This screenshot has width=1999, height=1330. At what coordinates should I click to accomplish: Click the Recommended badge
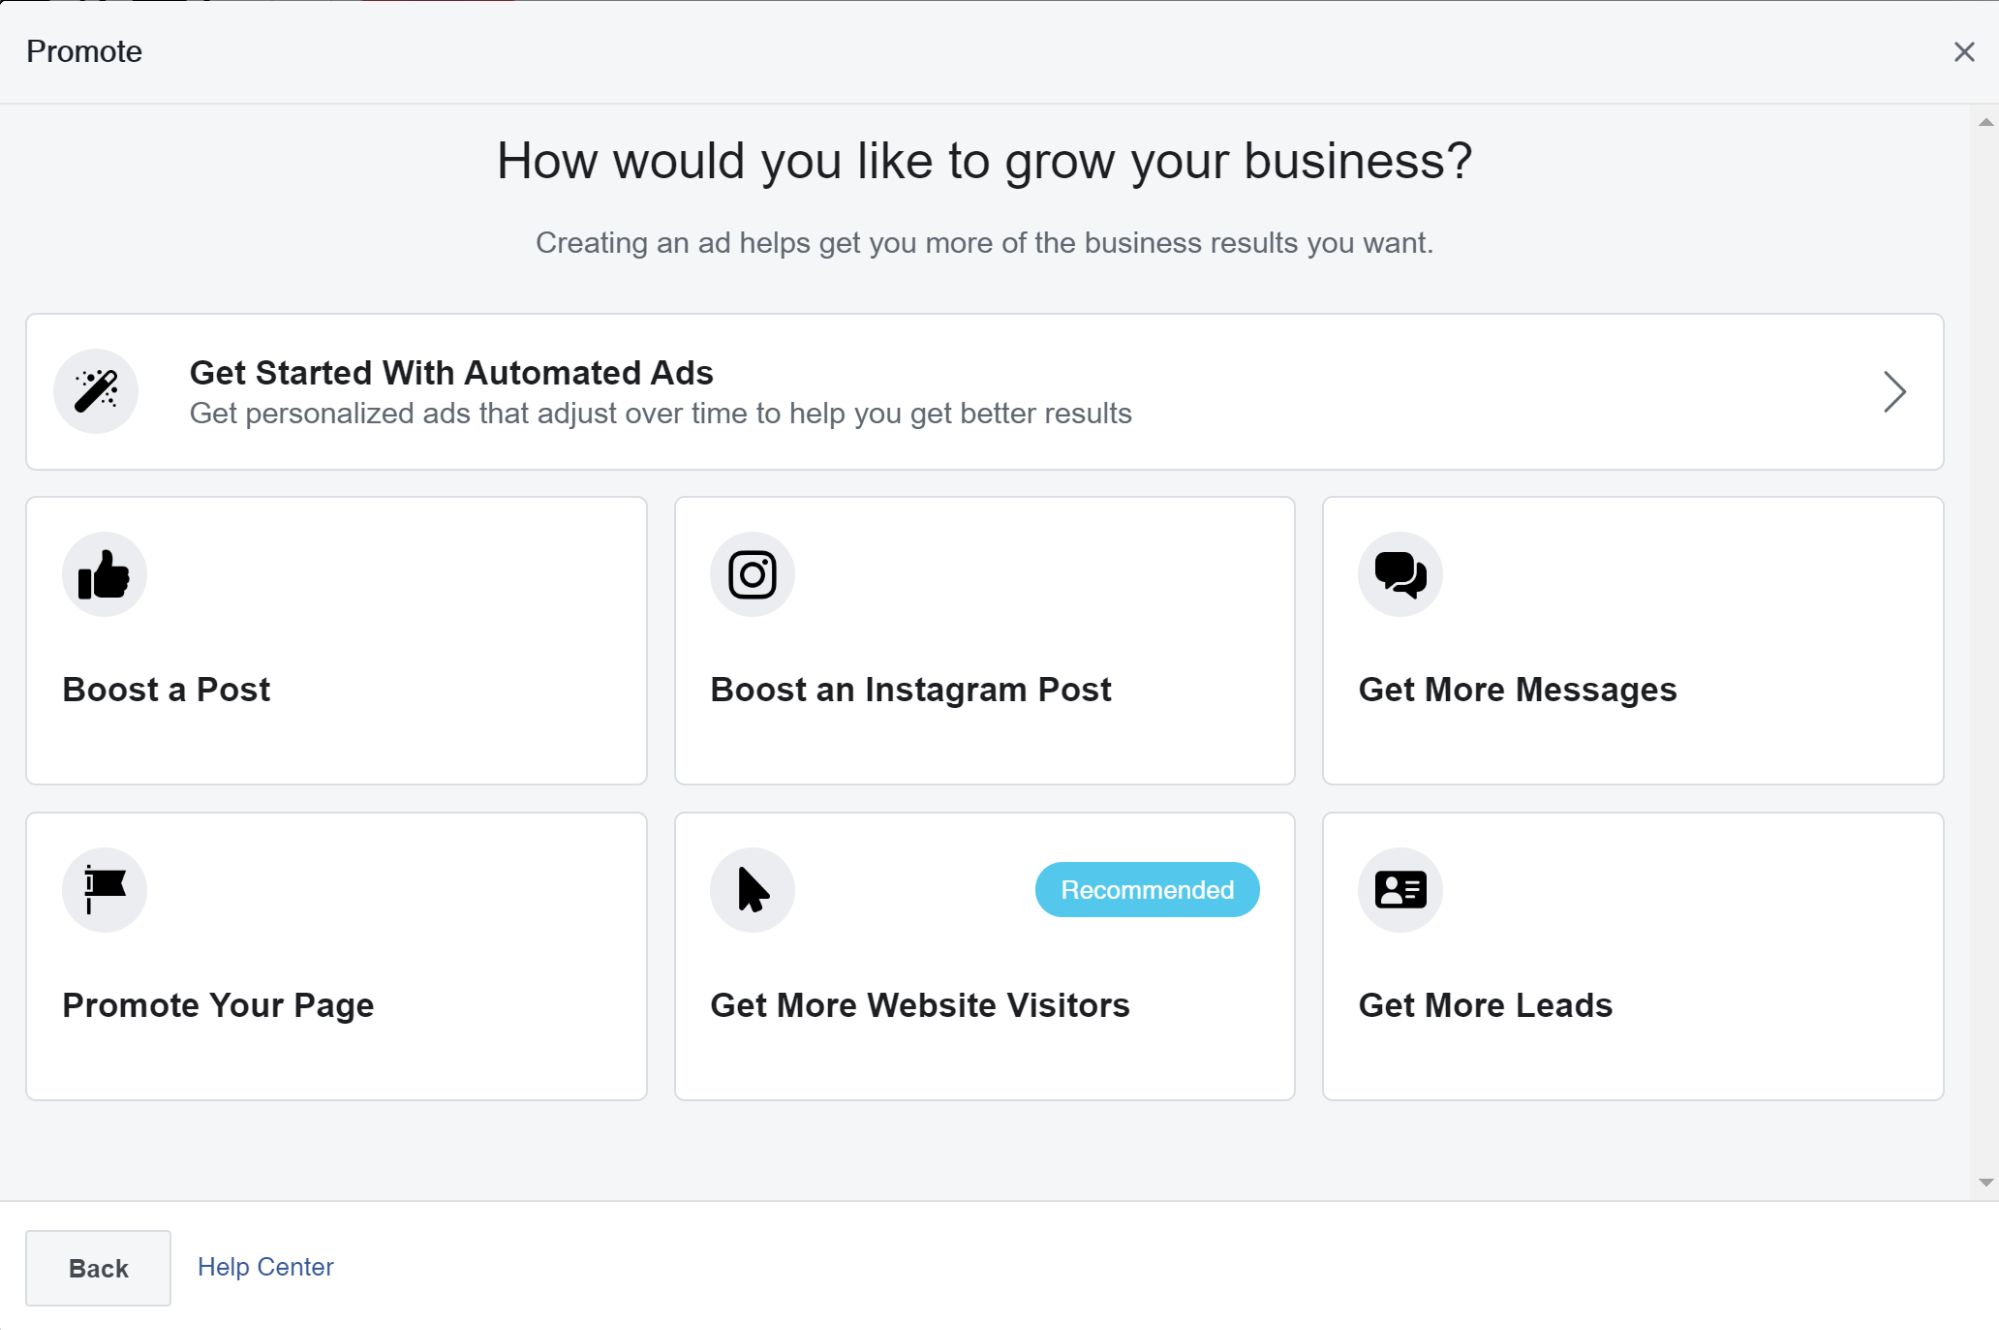tap(1147, 889)
